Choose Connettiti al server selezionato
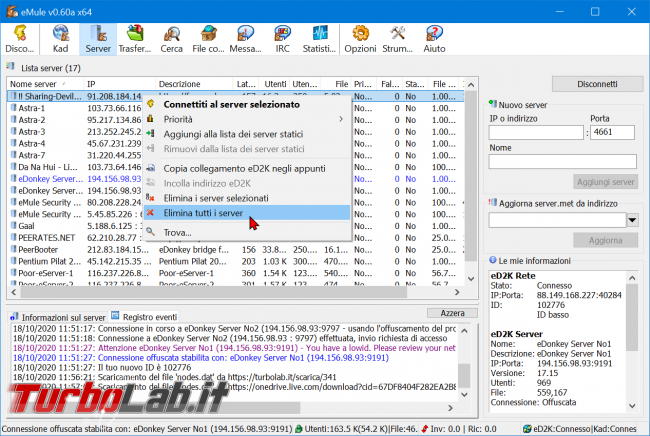Image resolution: width=650 pixels, height=436 pixels. click(247, 104)
